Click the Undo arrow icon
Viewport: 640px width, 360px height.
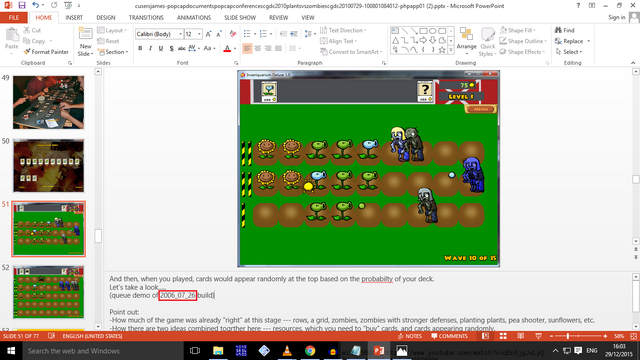pyautogui.click(x=35, y=6)
